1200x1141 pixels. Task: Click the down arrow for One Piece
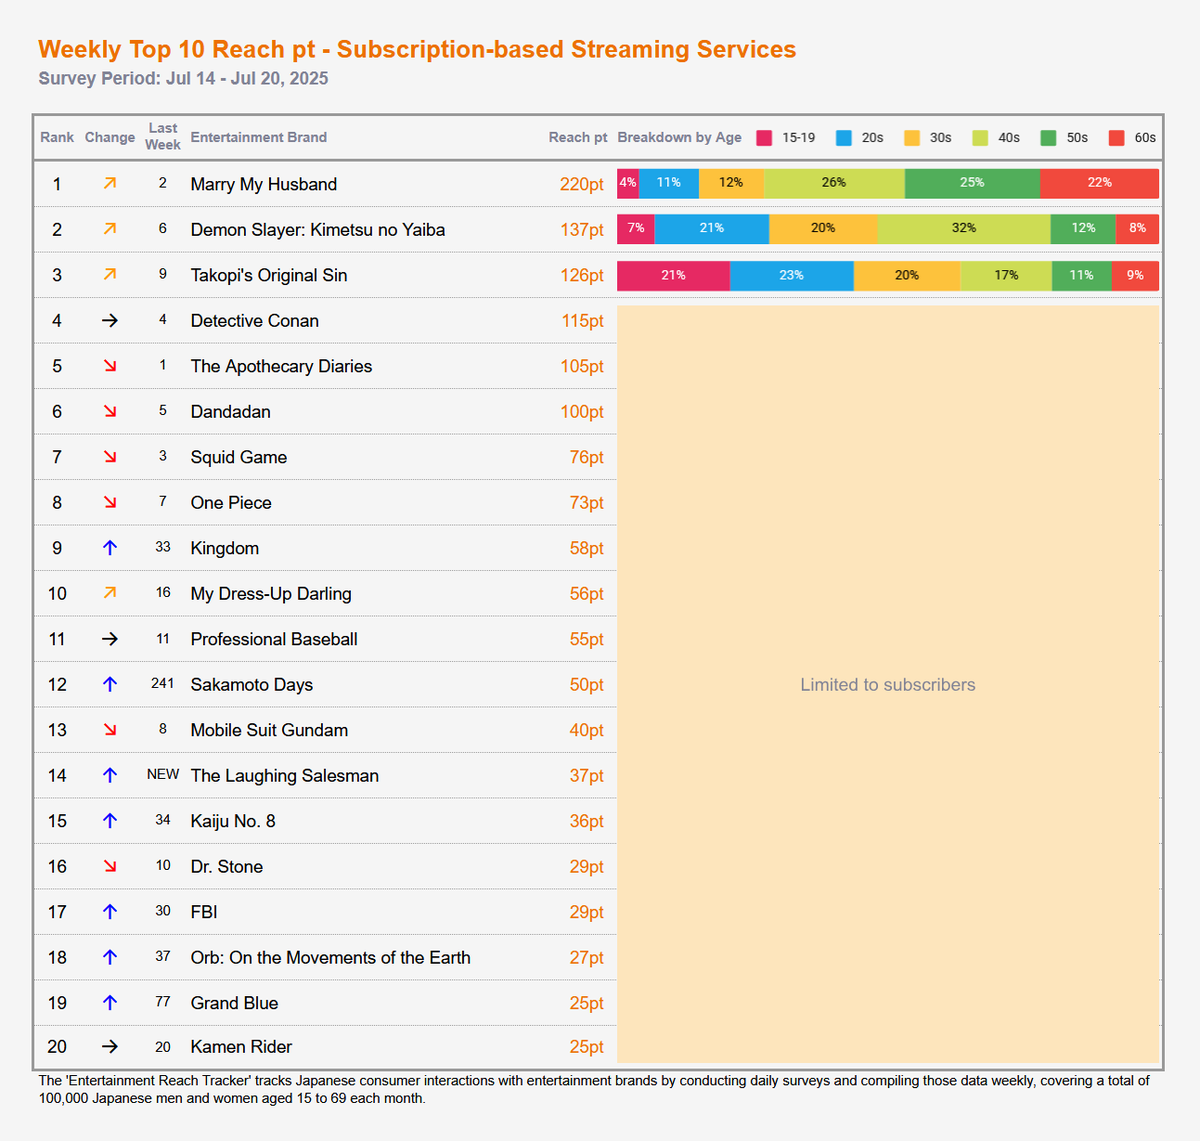[110, 502]
